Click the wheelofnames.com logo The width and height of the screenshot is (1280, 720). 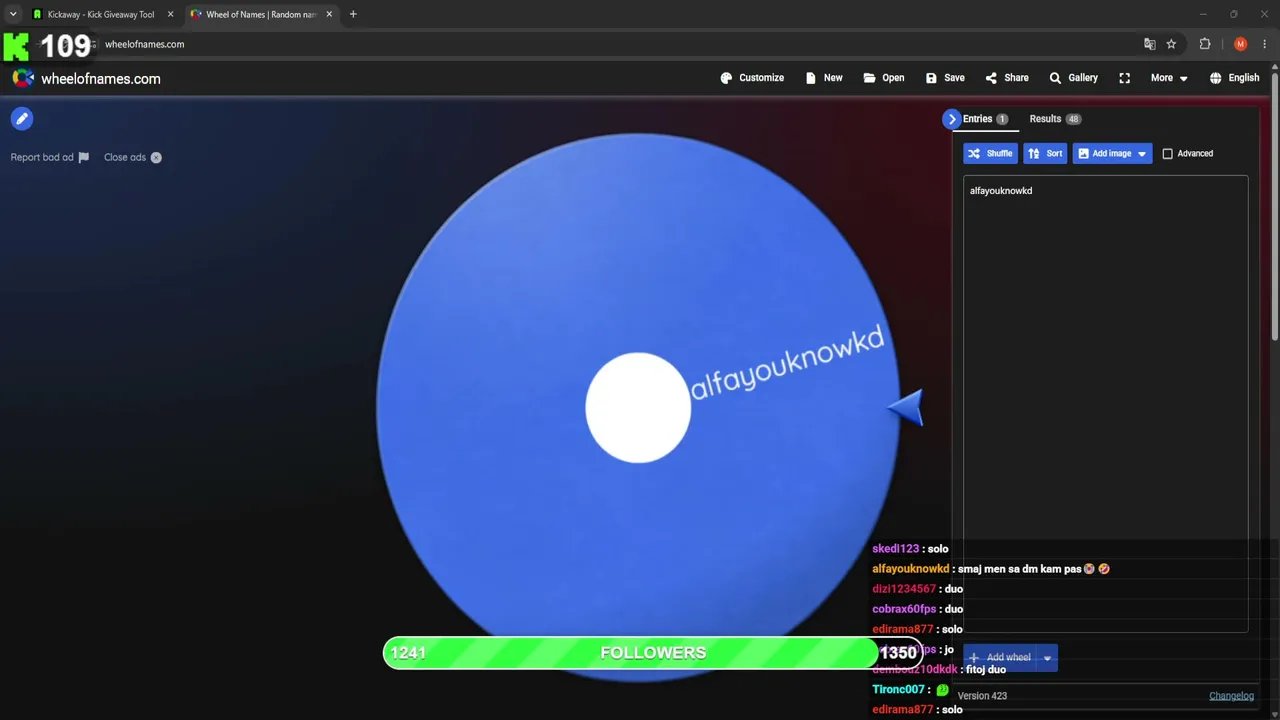86,79
